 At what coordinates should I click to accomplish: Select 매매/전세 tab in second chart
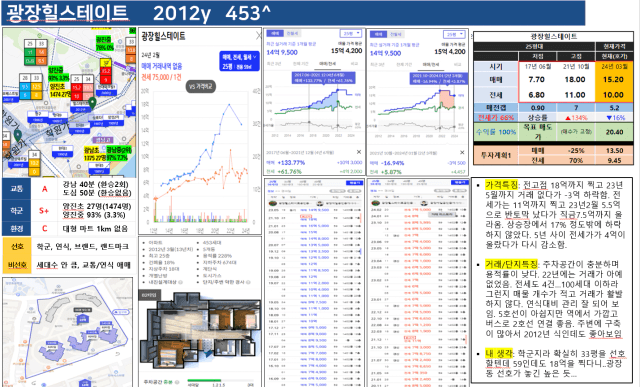tap(431, 65)
